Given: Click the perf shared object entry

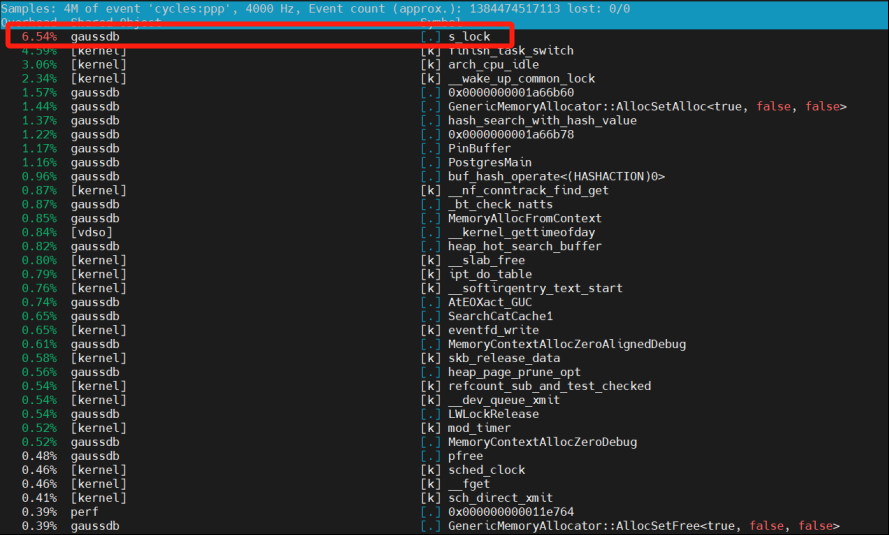Looking at the screenshot, I should pyautogui.click(x=84, y=512).
